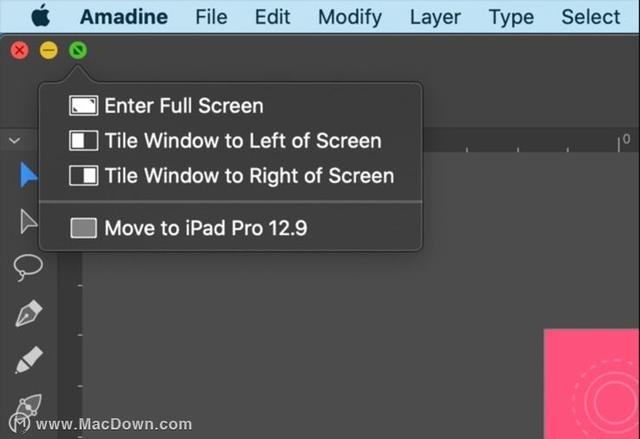
Task: Open the Layer menu
Action: pos(435,17)
